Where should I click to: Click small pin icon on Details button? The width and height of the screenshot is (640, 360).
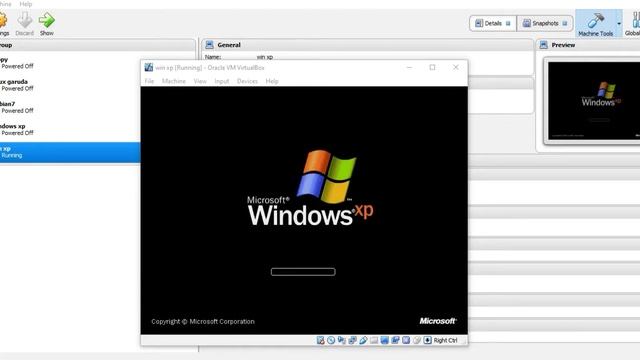tap(508, 23)
